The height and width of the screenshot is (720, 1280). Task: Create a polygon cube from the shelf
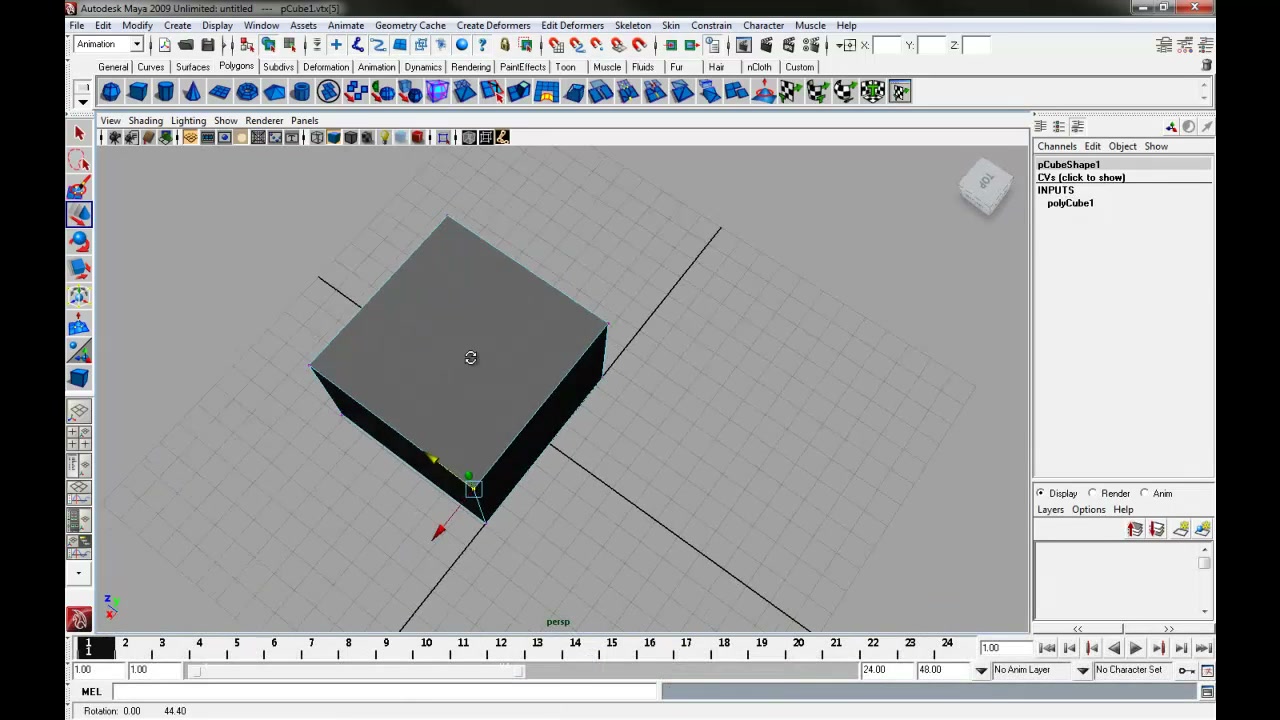point(138,92)
